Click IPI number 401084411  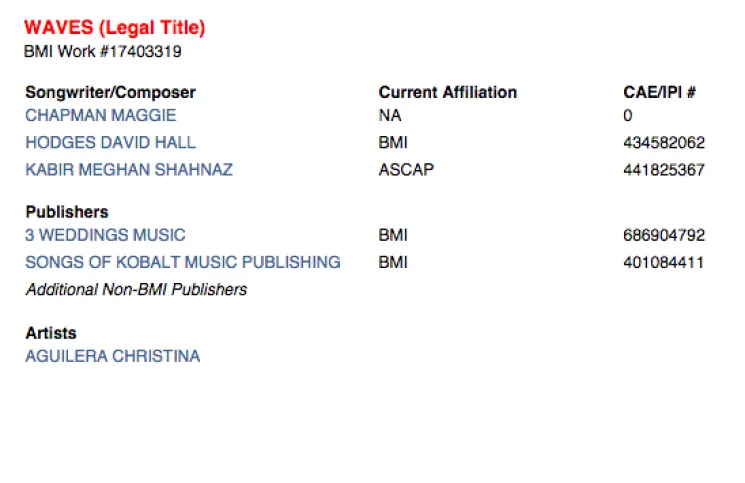pos(664,263)
